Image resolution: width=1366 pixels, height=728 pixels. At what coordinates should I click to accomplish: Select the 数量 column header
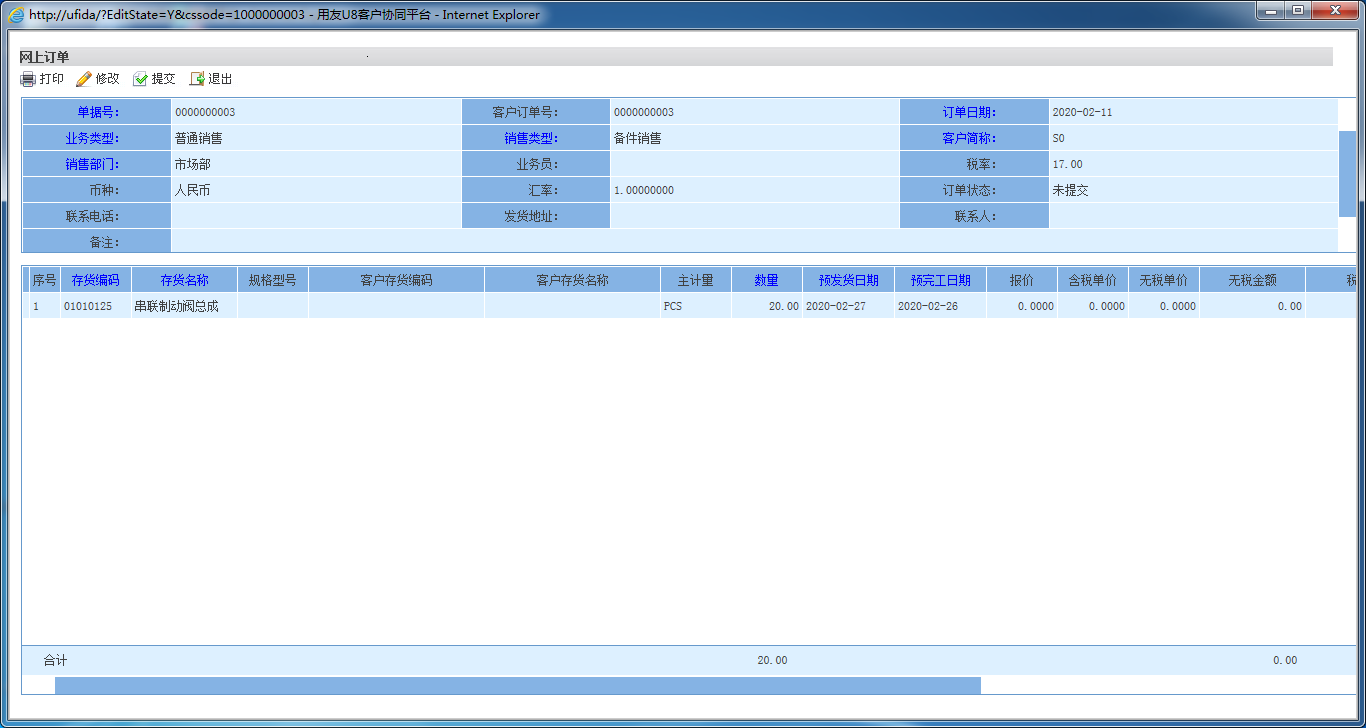coord(766,280)
